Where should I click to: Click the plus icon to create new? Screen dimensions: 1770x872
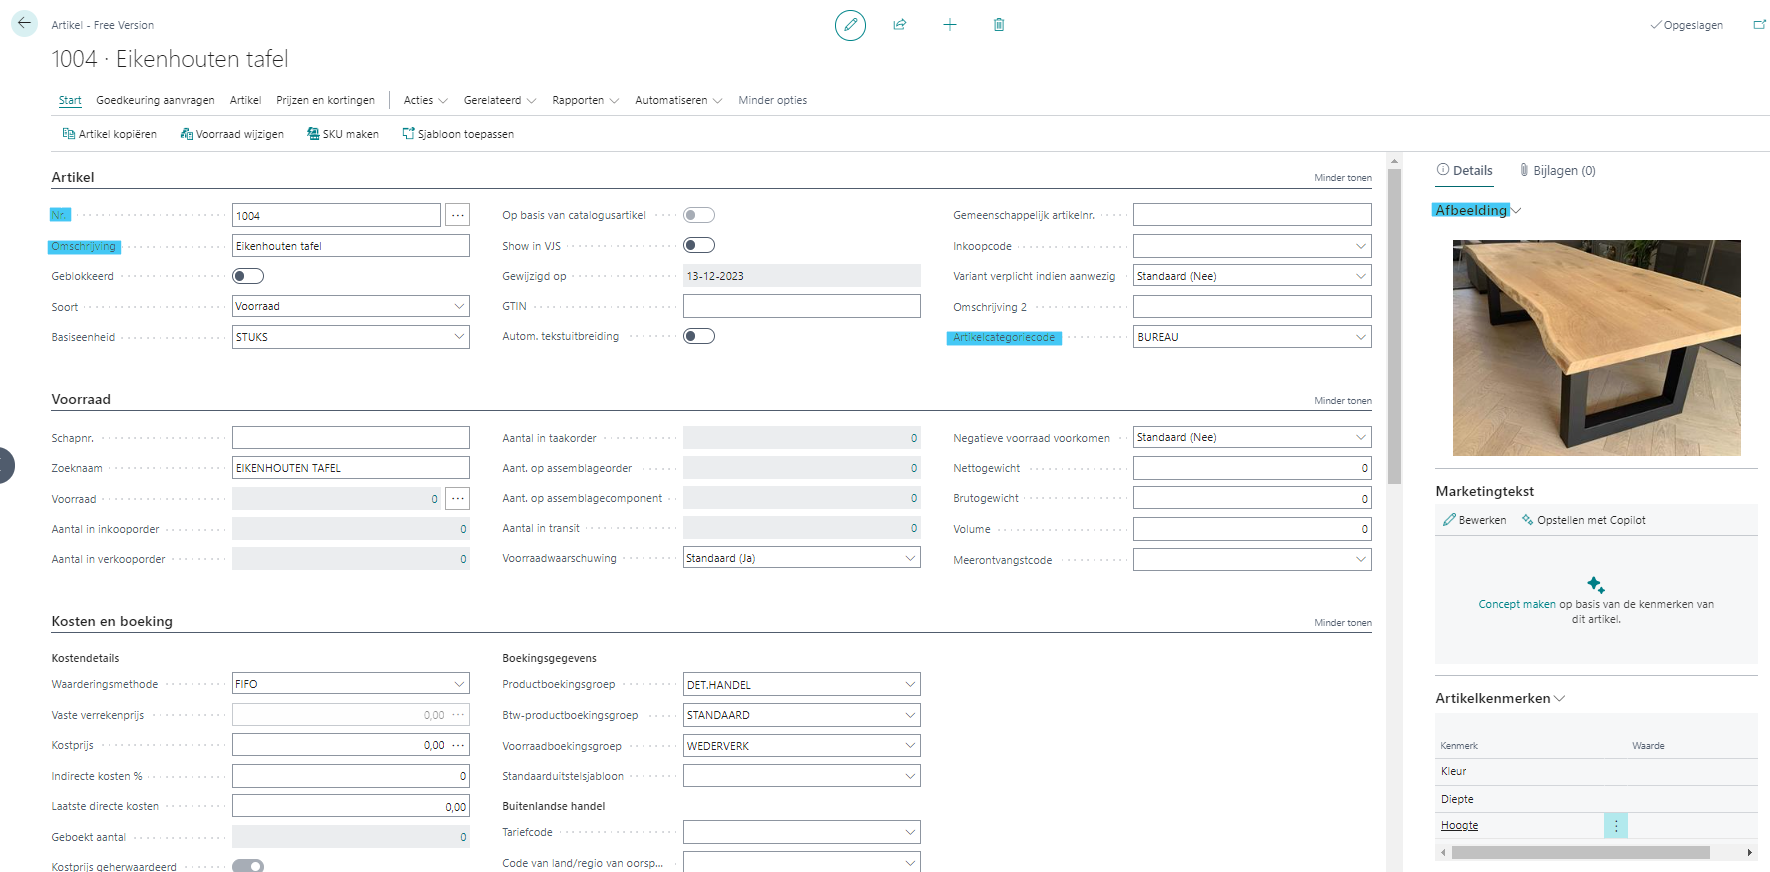tap(950, 25)
